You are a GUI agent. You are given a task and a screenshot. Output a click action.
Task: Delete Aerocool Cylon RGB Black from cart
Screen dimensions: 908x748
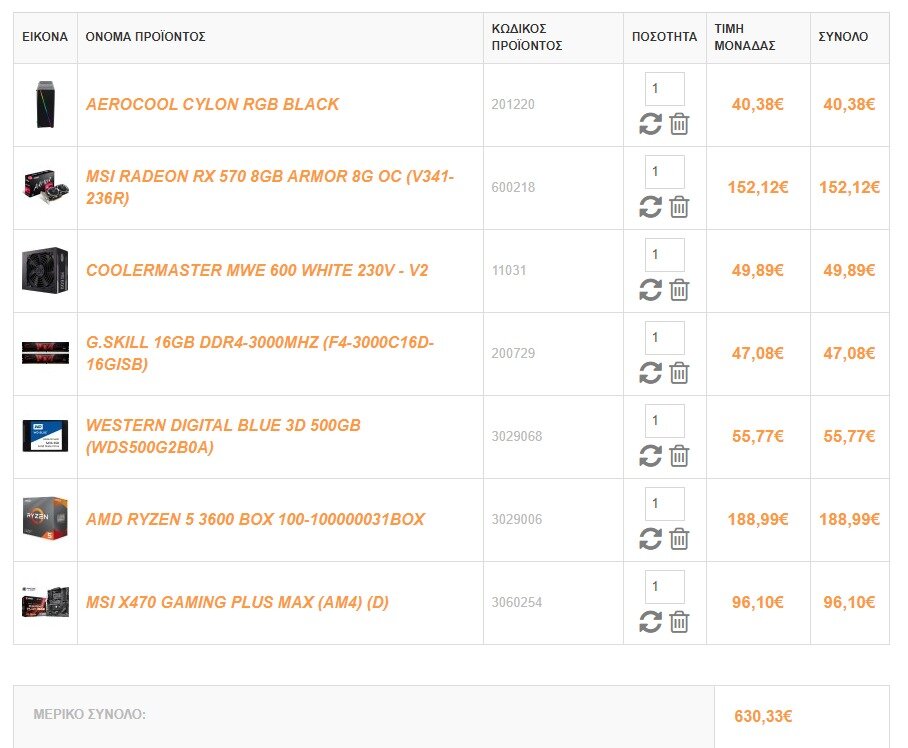click(679, 124)
